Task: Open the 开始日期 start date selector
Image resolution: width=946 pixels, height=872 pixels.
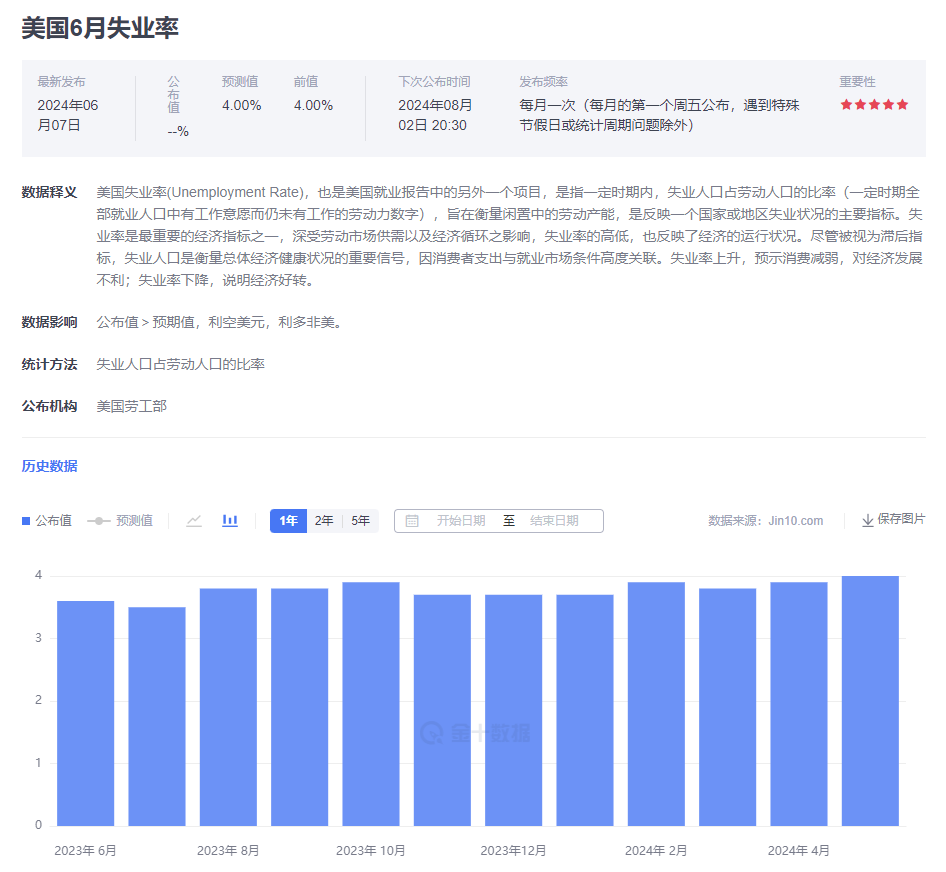Action: [460, 520]
